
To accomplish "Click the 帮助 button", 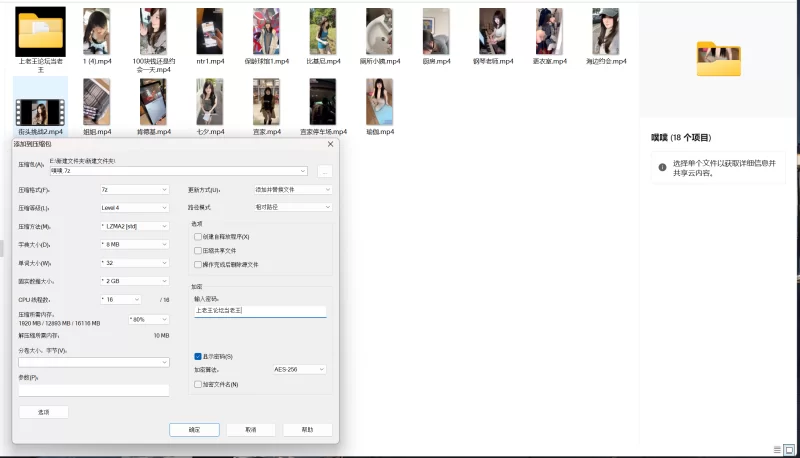I will click(308, 429).
